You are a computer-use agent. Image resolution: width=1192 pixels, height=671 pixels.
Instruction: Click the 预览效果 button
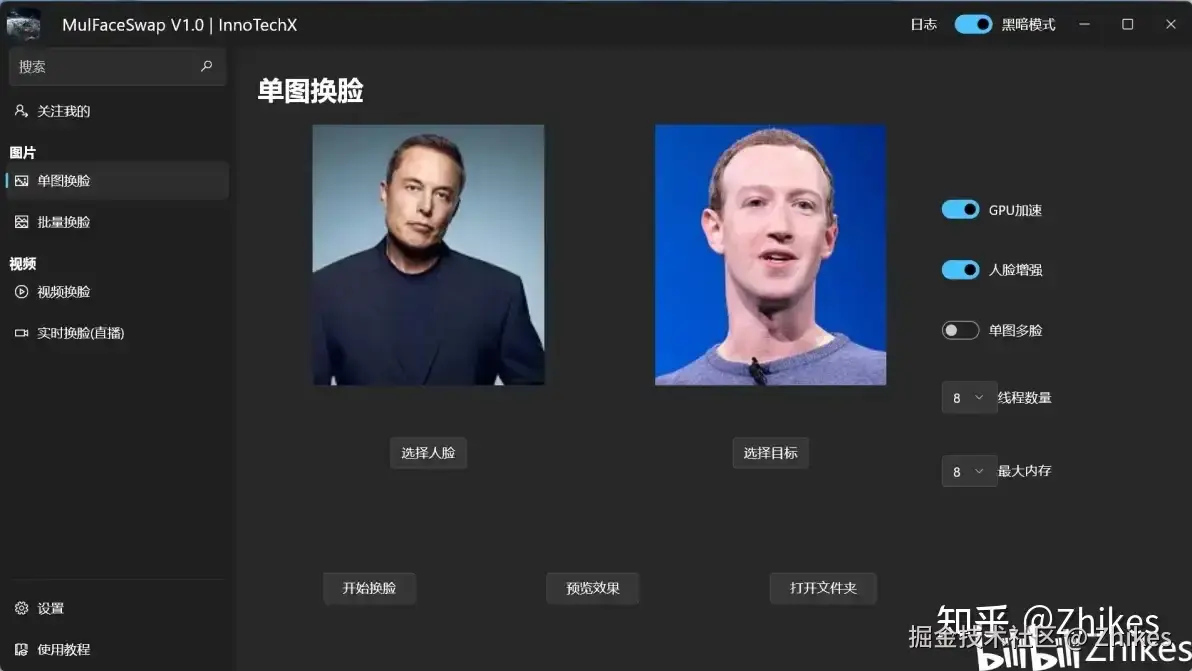(593, 588)
